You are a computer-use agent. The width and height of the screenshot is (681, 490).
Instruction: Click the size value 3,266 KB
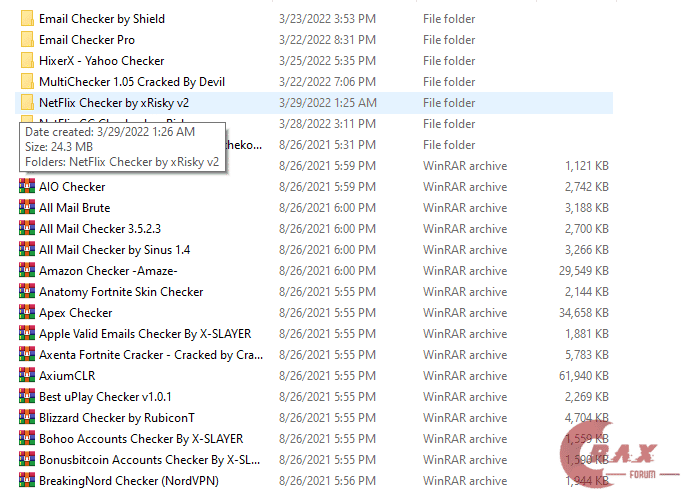click(587, 250)
